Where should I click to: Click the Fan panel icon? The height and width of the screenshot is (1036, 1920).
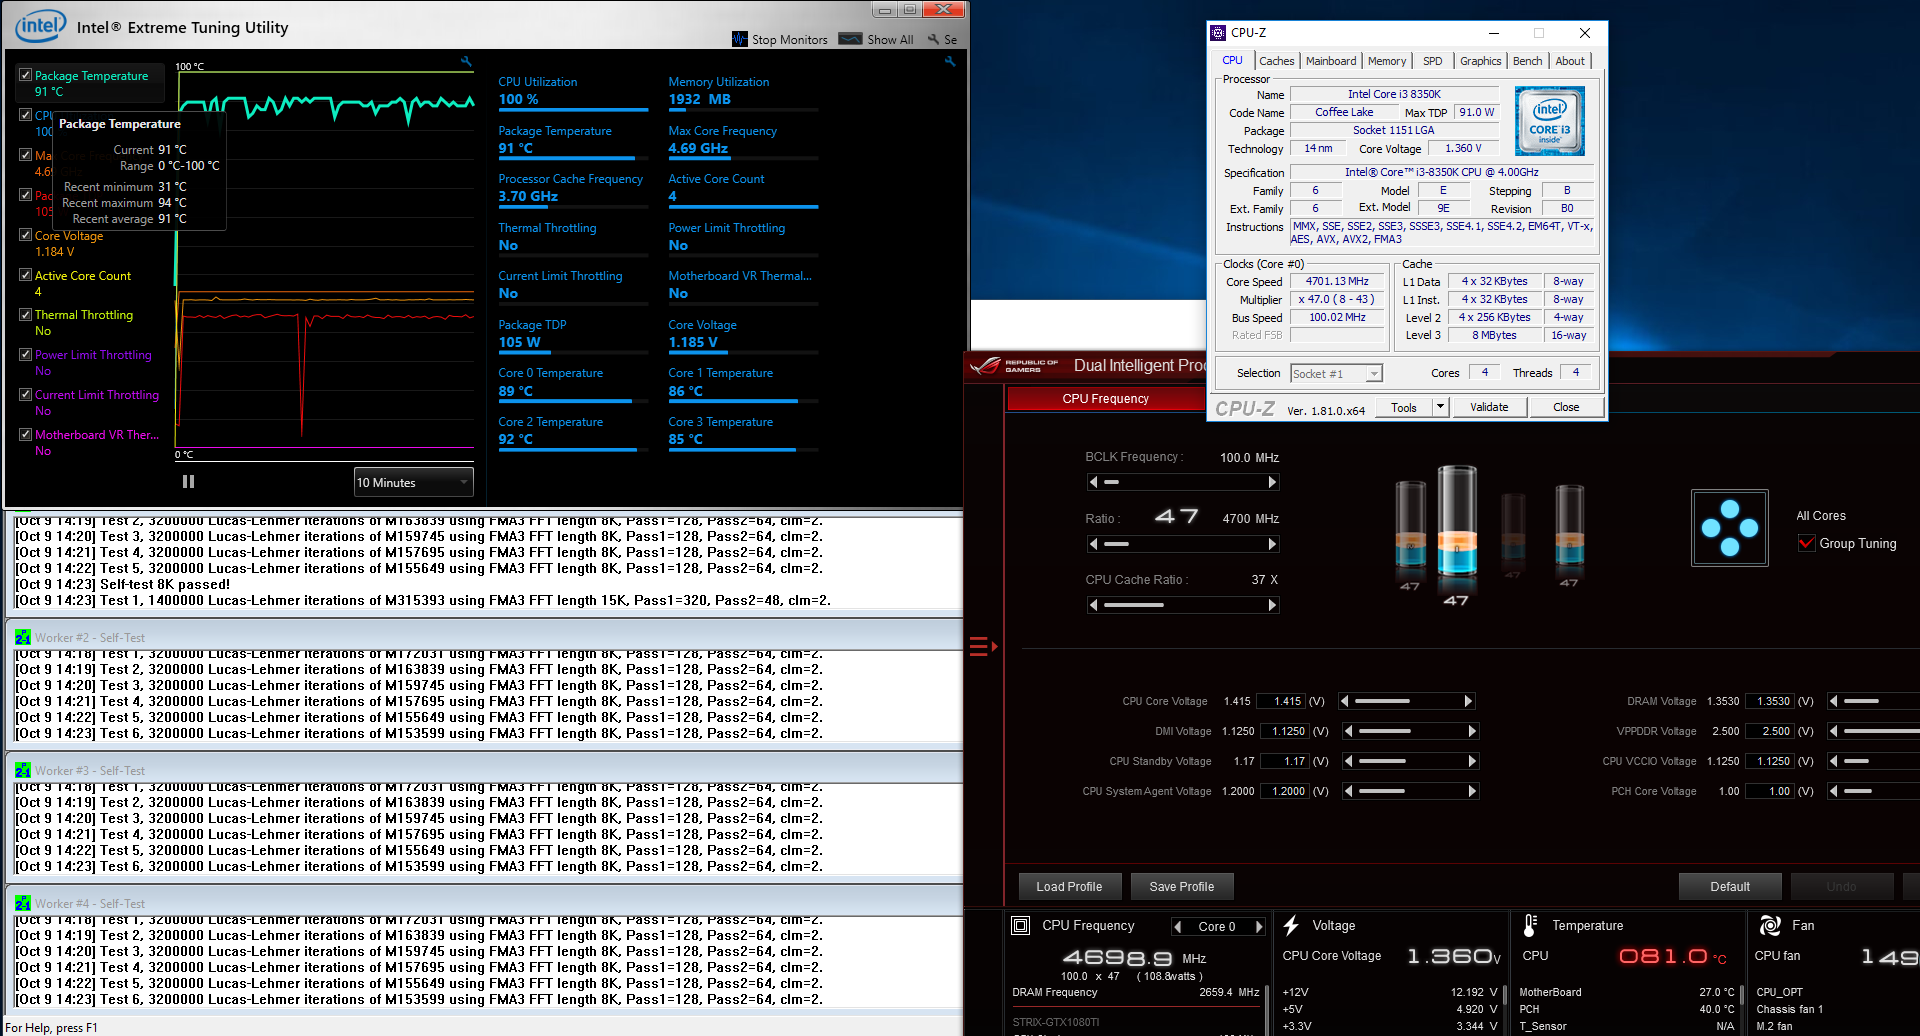(x=1770, y=925)
